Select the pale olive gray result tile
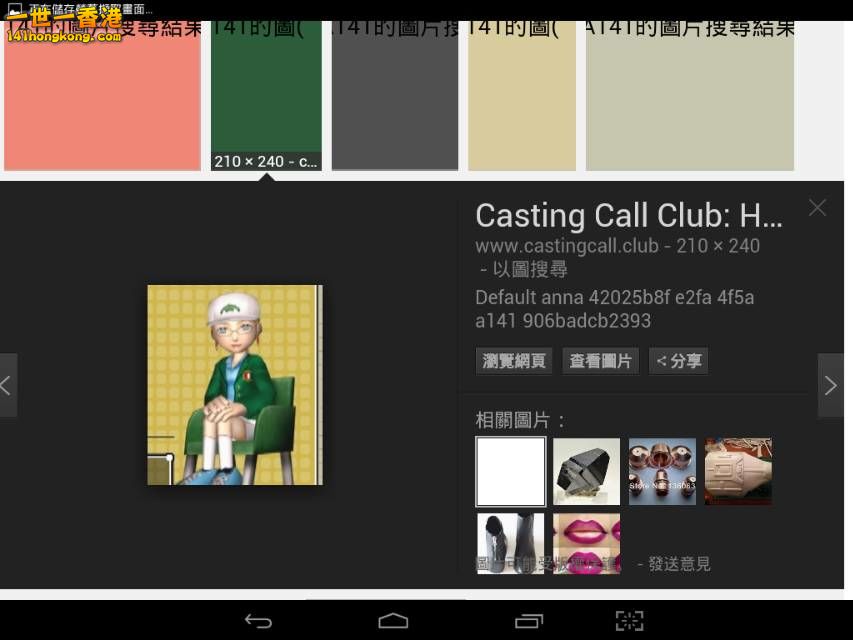Viewport: 853px width, 640px height. click(x=690, y=96)
